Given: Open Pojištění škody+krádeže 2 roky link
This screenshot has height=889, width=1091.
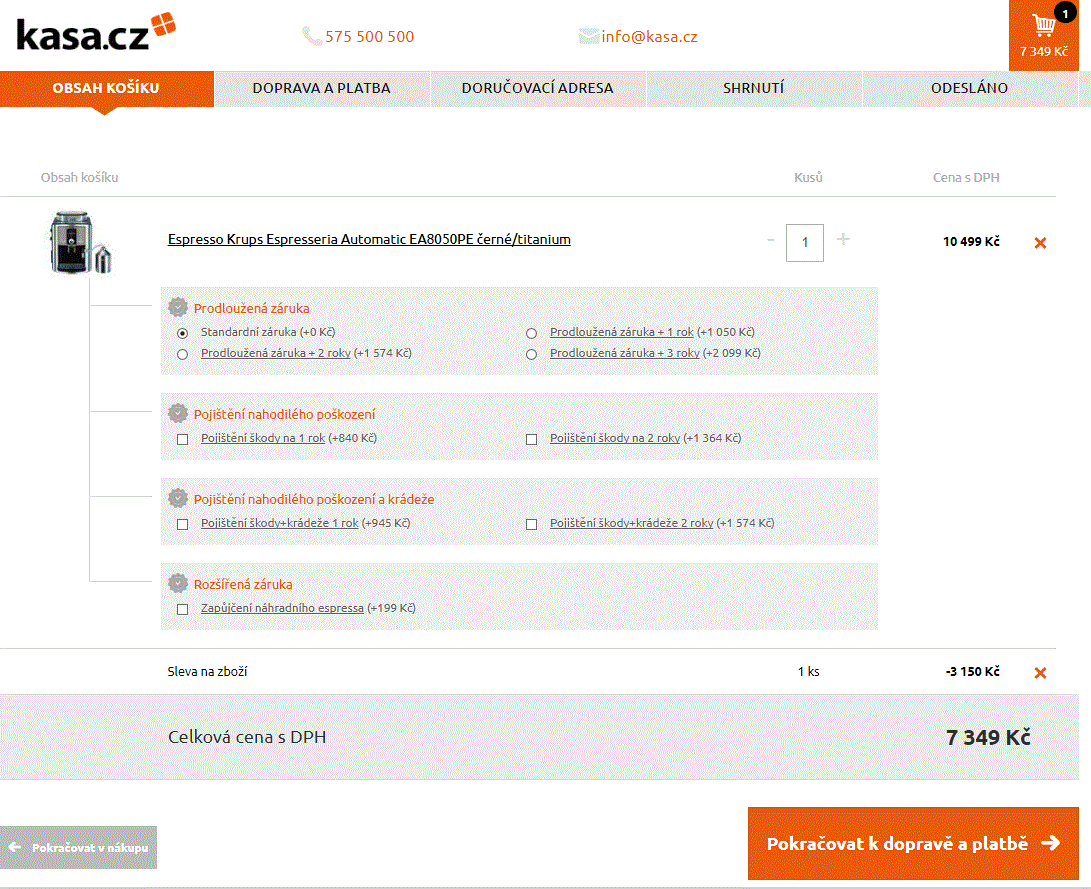Looking at the screenshot, I should tap(631, 523).
